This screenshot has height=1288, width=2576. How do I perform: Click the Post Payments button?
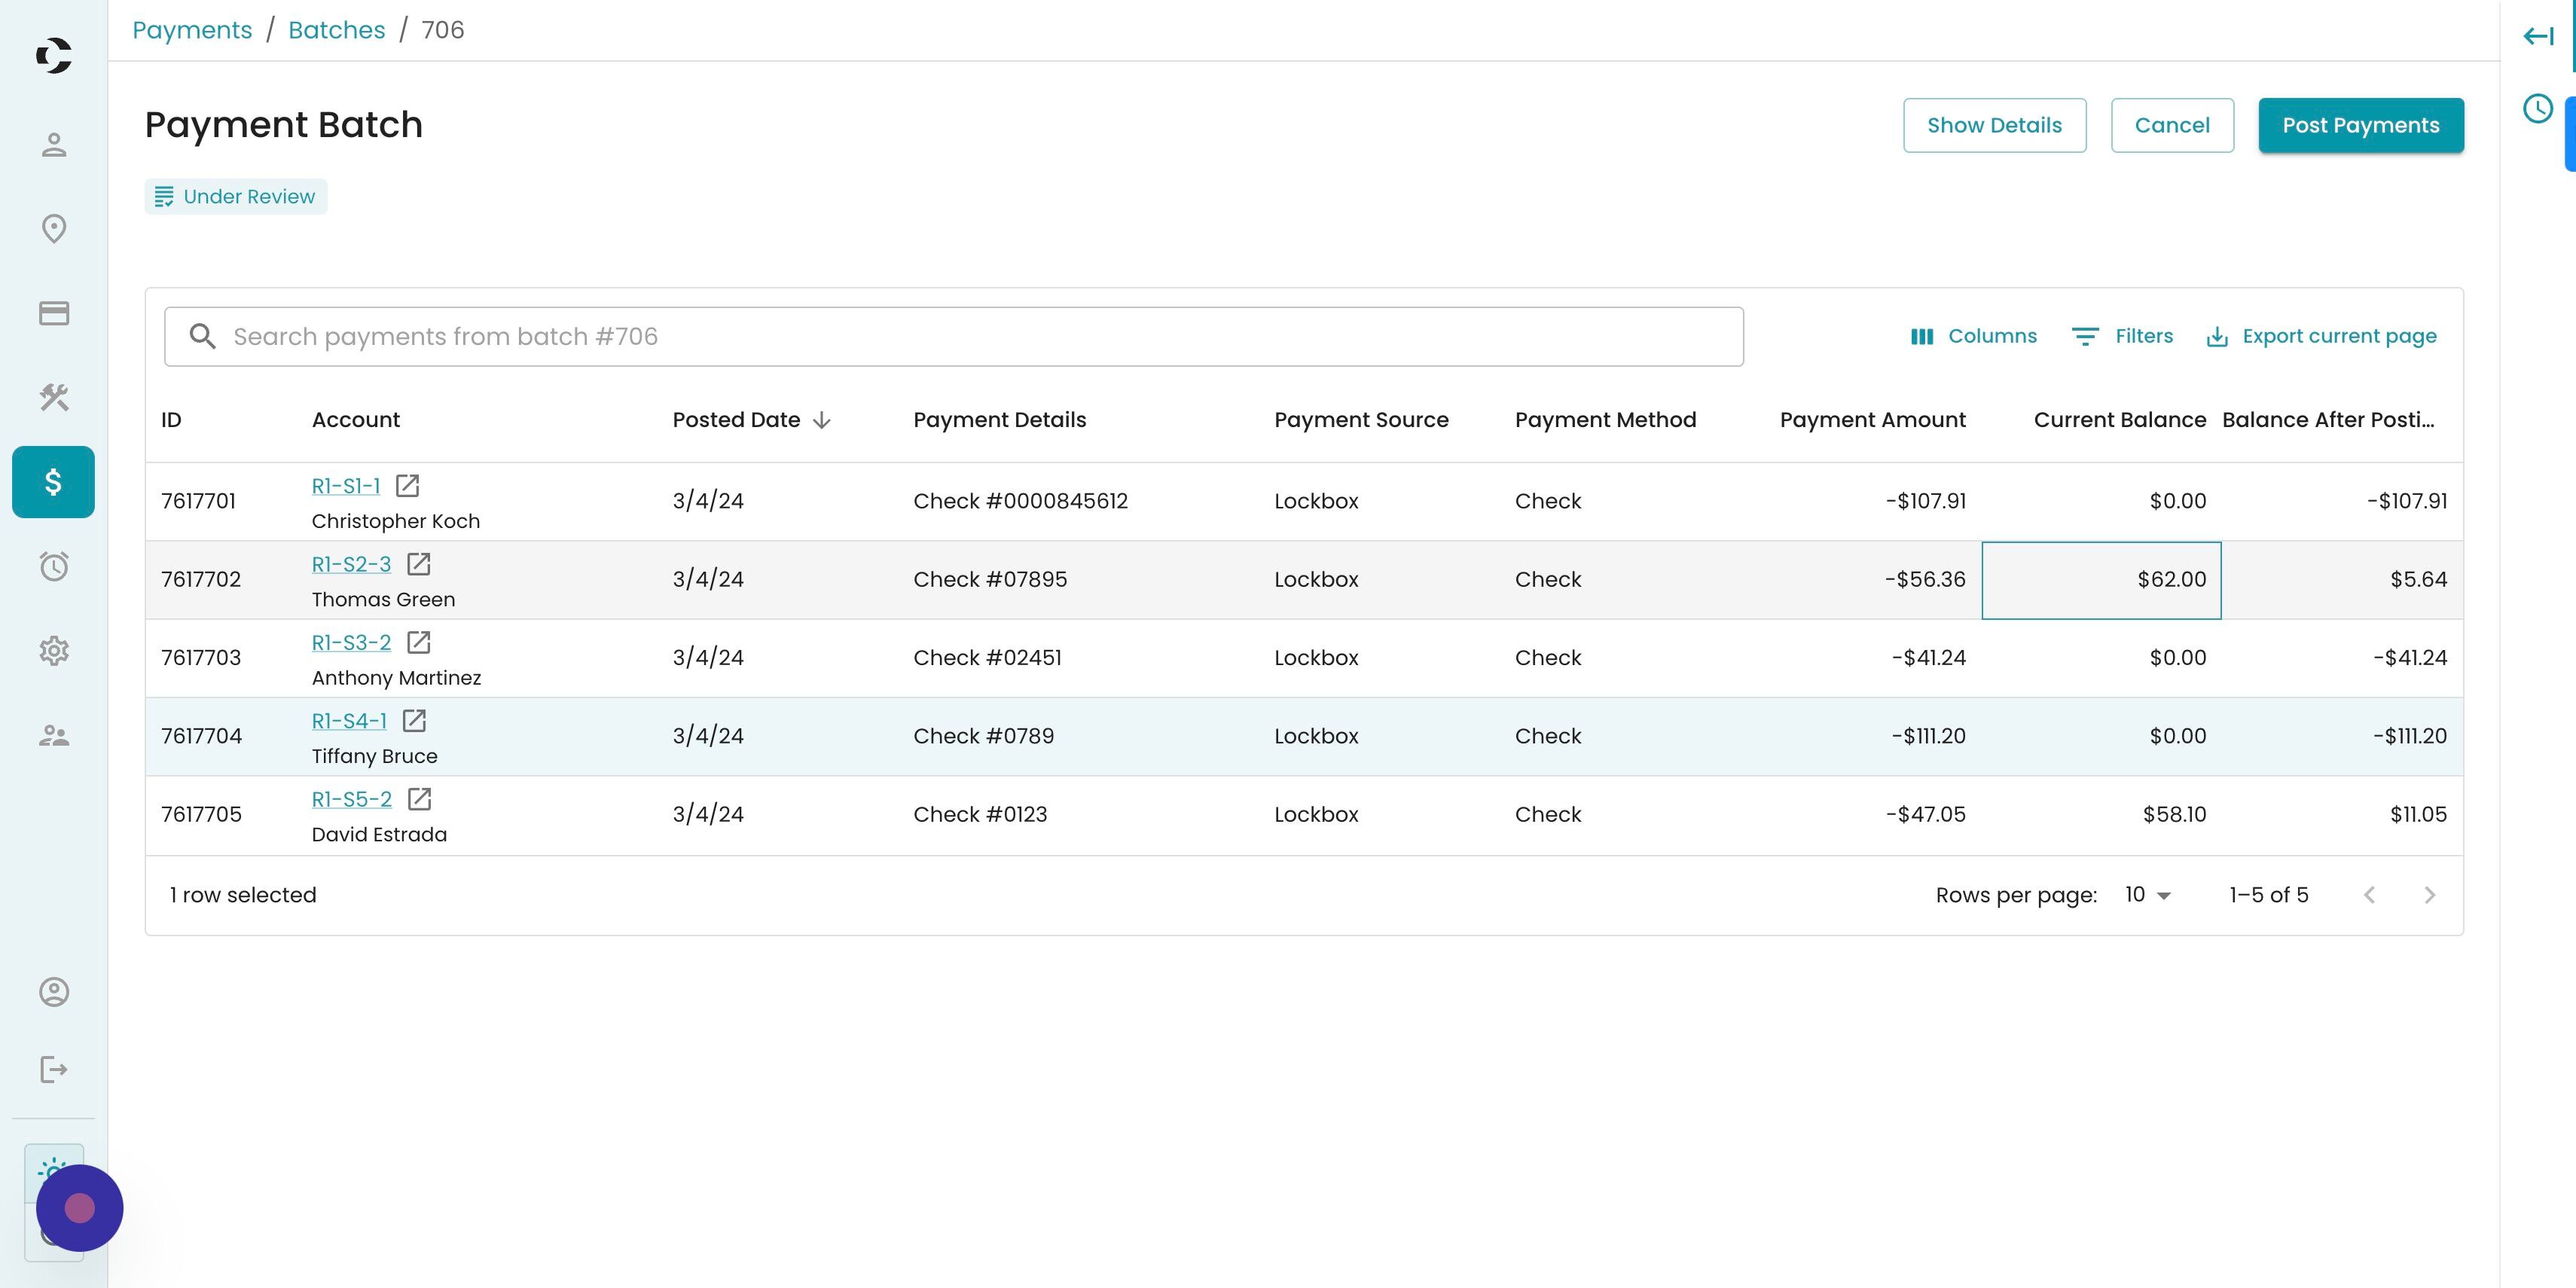(x=2360, y=125)
